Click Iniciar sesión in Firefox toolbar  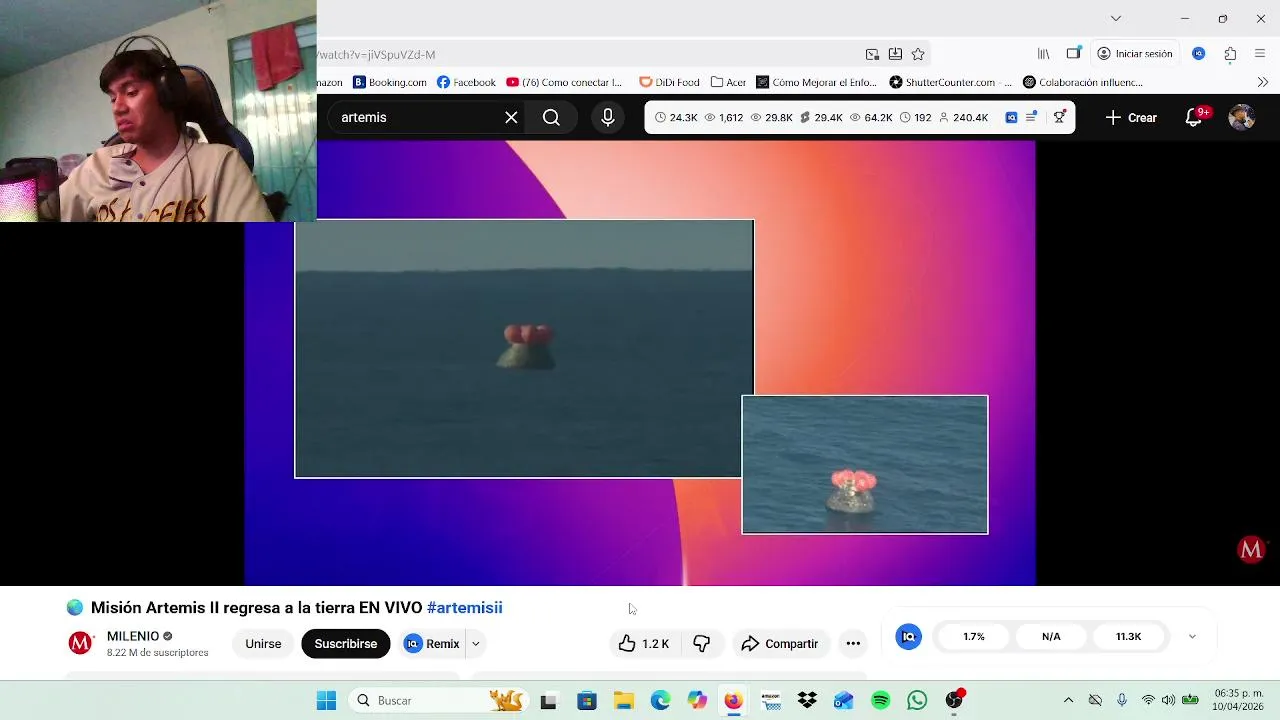1134,54
